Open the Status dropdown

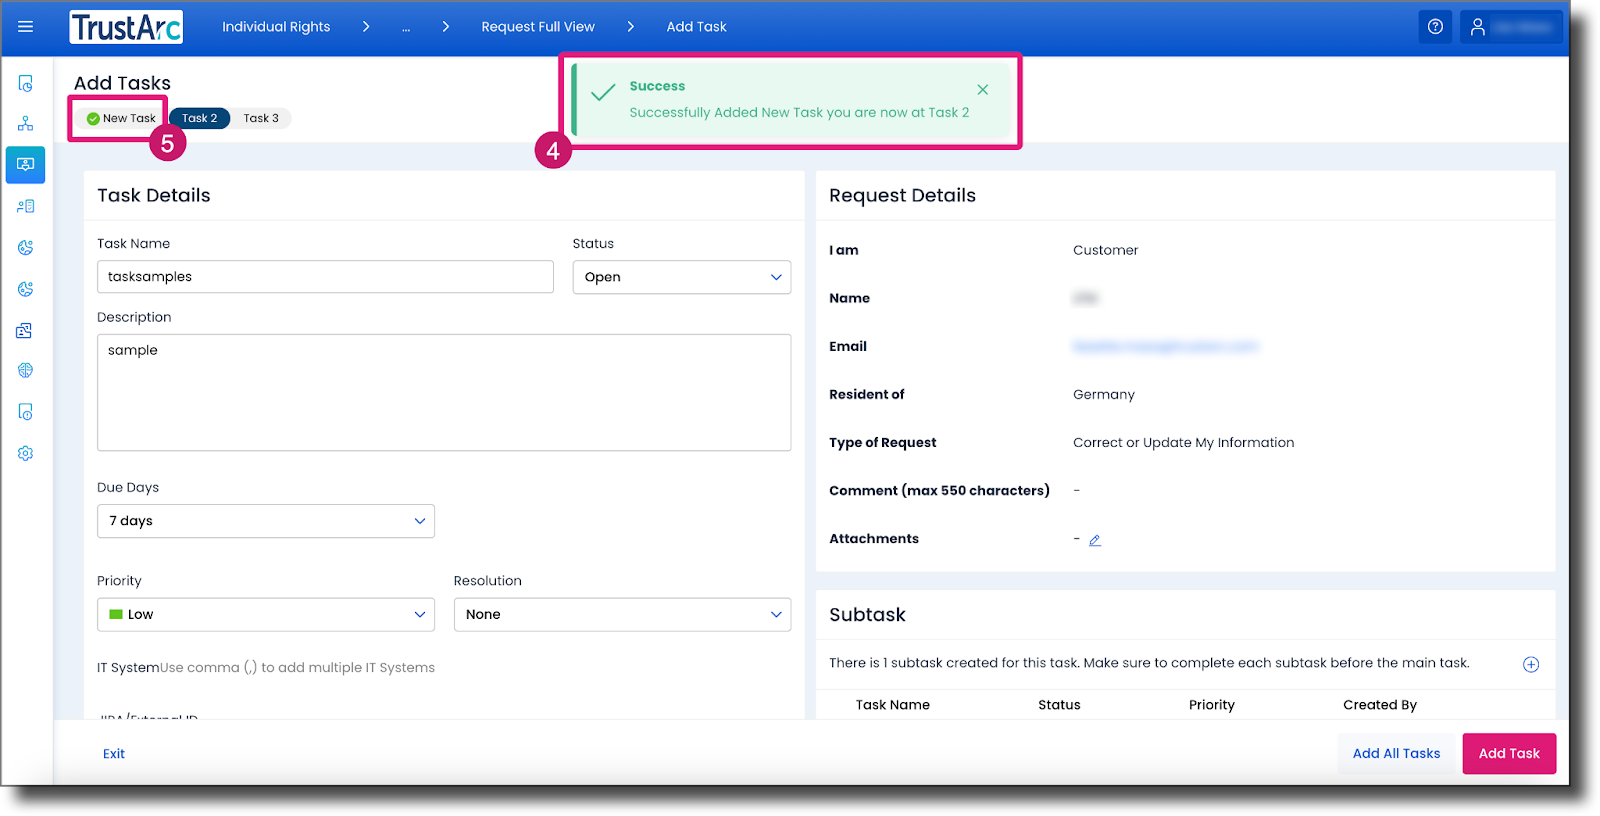[682, 277]
